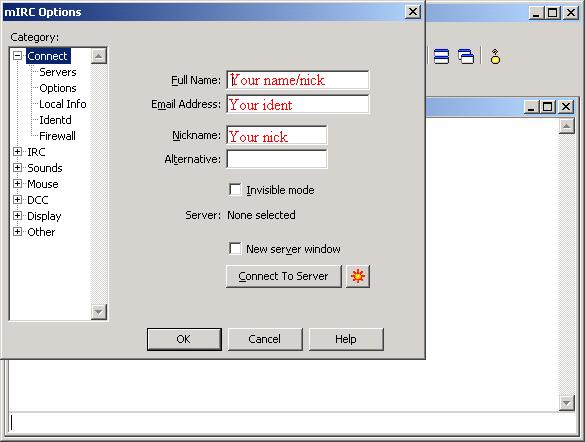Select the Identd tree item
Screen dimensions: 585x442
55,120
